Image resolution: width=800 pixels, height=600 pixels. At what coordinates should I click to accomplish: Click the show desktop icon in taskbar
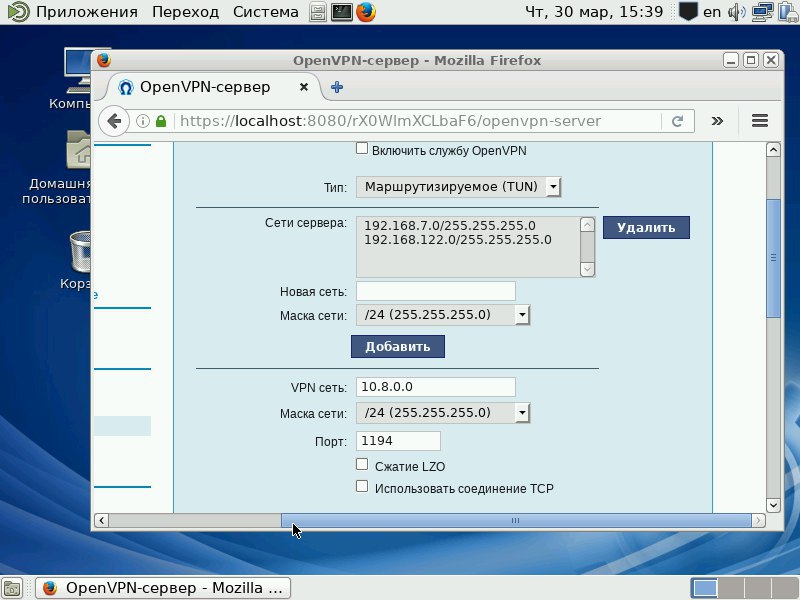coord(12,588)
